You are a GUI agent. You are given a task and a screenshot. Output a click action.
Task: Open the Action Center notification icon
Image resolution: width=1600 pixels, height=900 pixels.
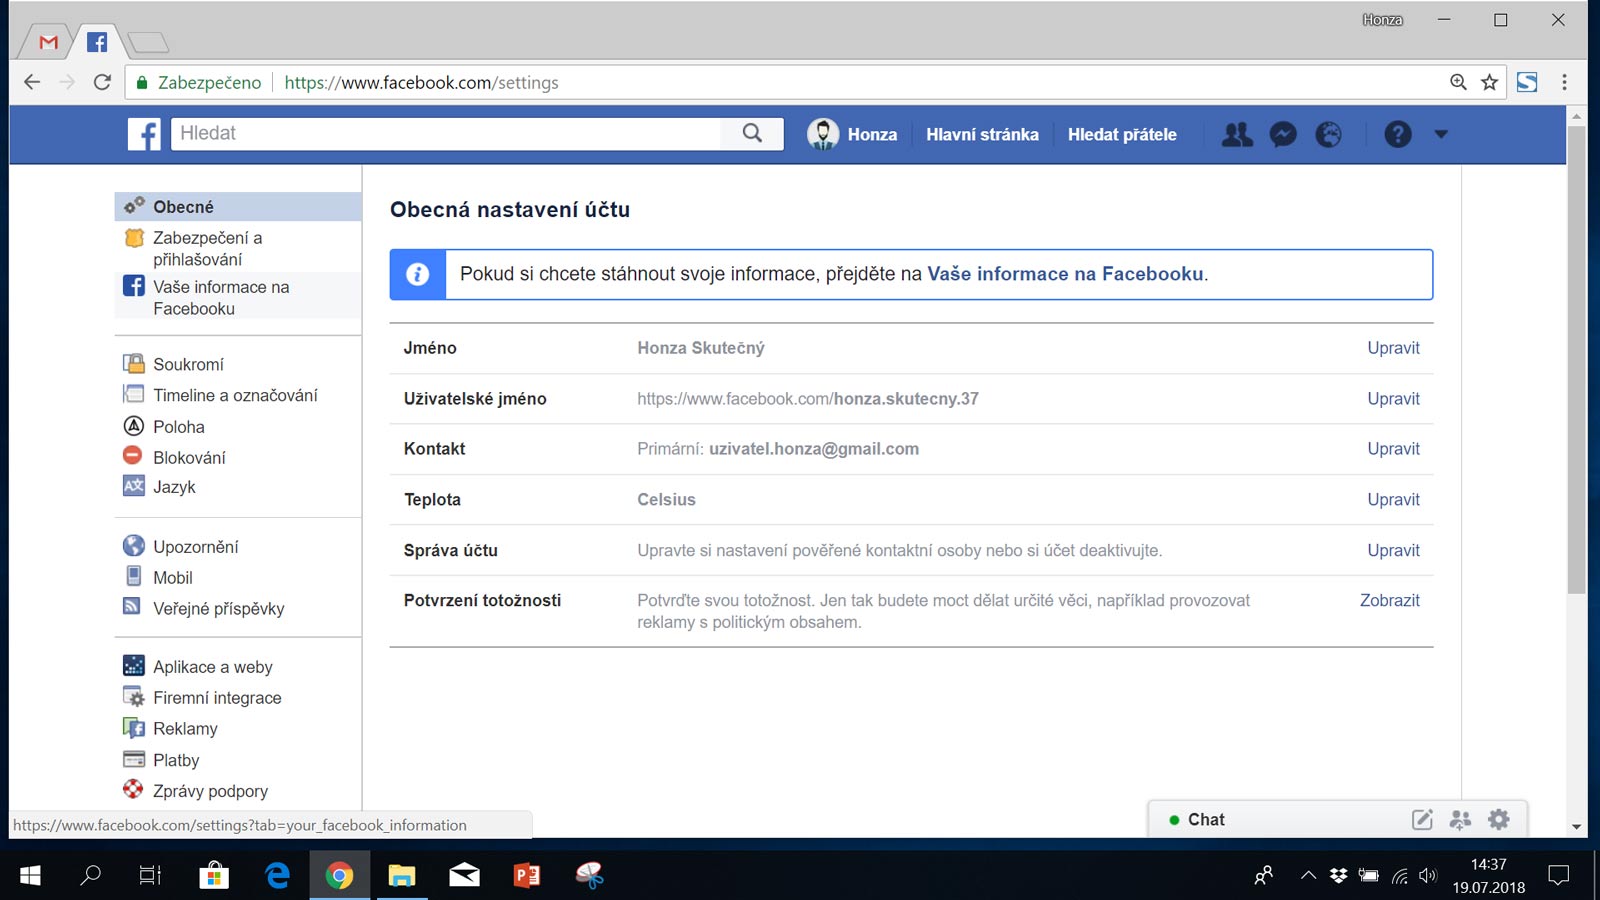(1558, 875)
